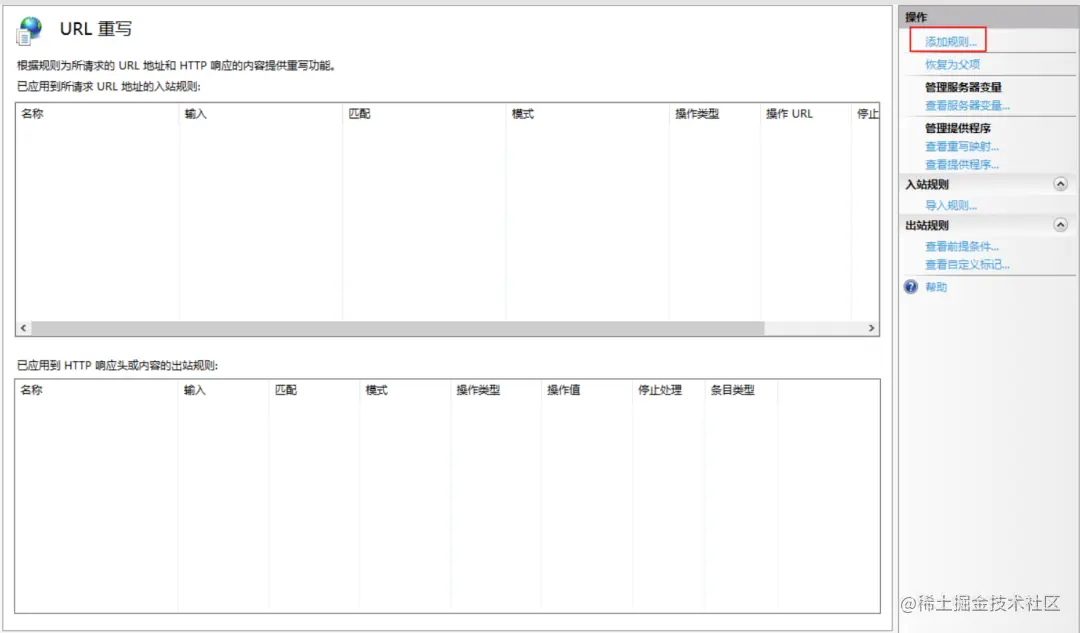The image size is (1080, 633).
Task: Click the 操作 panel title
Action: click(916, 17)
